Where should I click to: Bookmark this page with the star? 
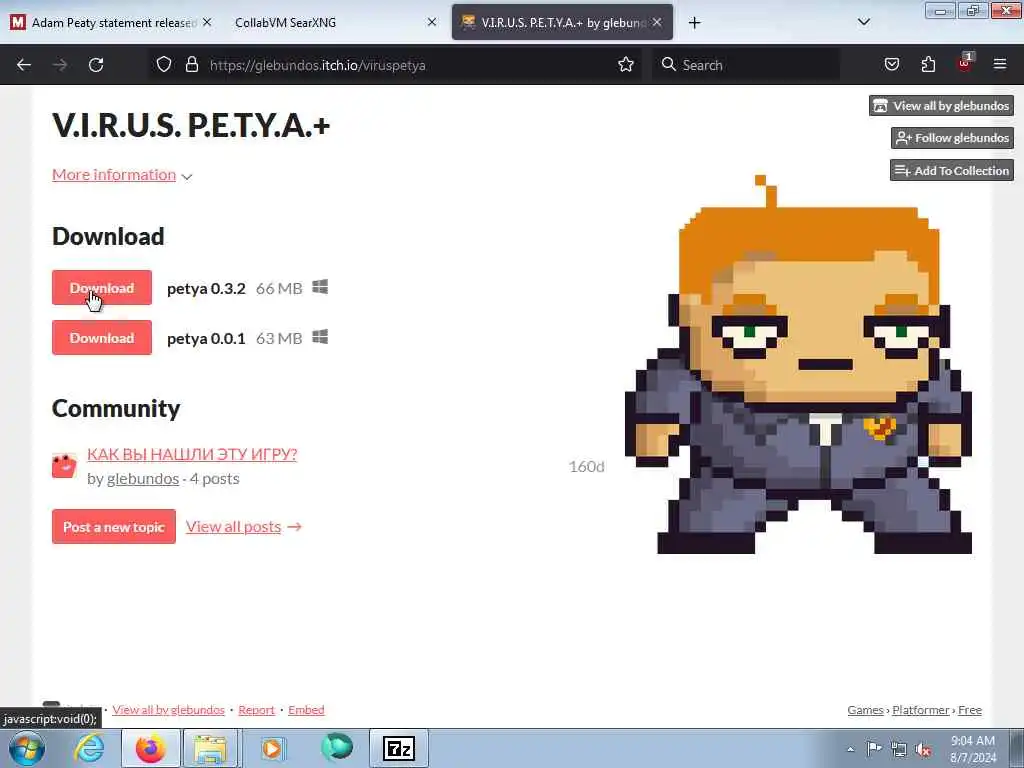626,65
